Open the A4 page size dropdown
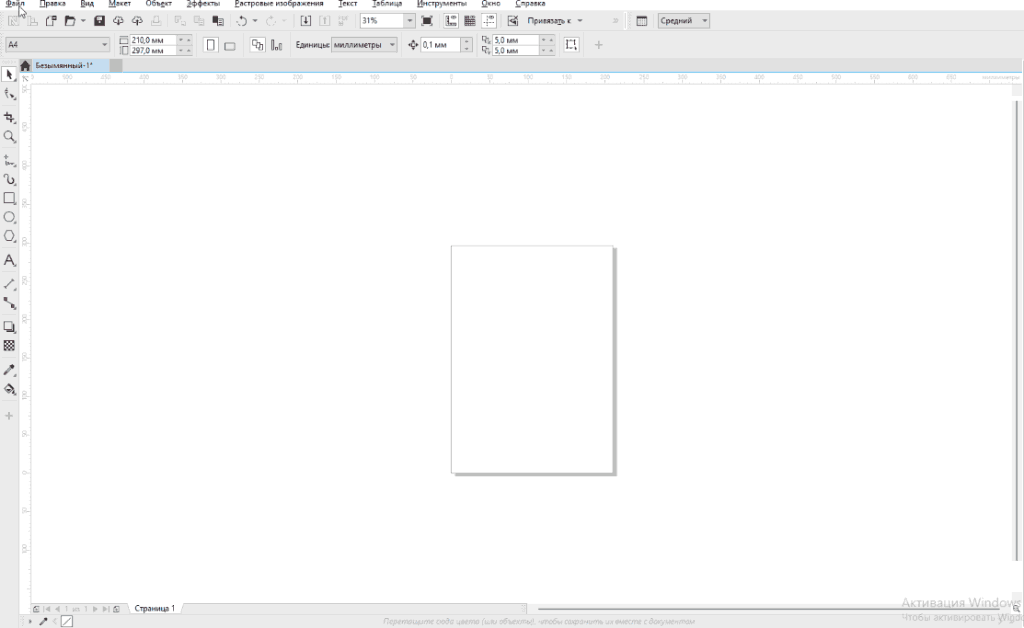1024x628 pixels. click(x=104, y=44)
